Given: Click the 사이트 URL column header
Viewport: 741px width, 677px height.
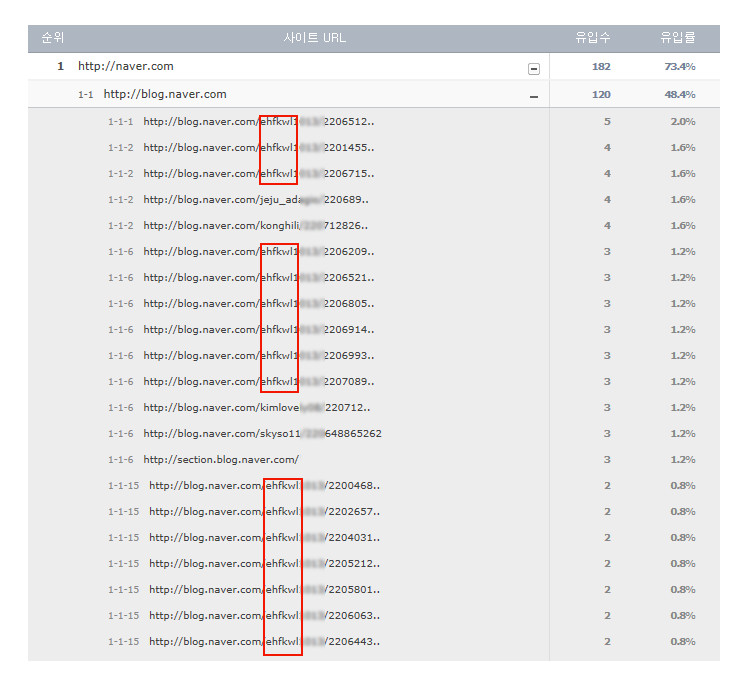Looking at the screenshot, I should click(315, 38).
